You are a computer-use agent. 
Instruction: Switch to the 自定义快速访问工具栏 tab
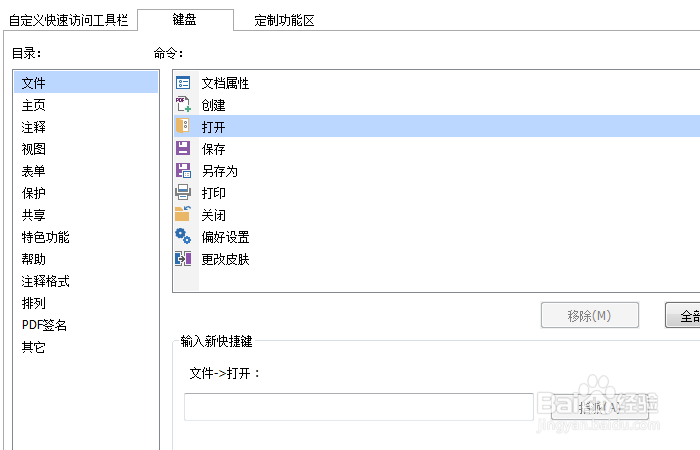pos(68,20)
